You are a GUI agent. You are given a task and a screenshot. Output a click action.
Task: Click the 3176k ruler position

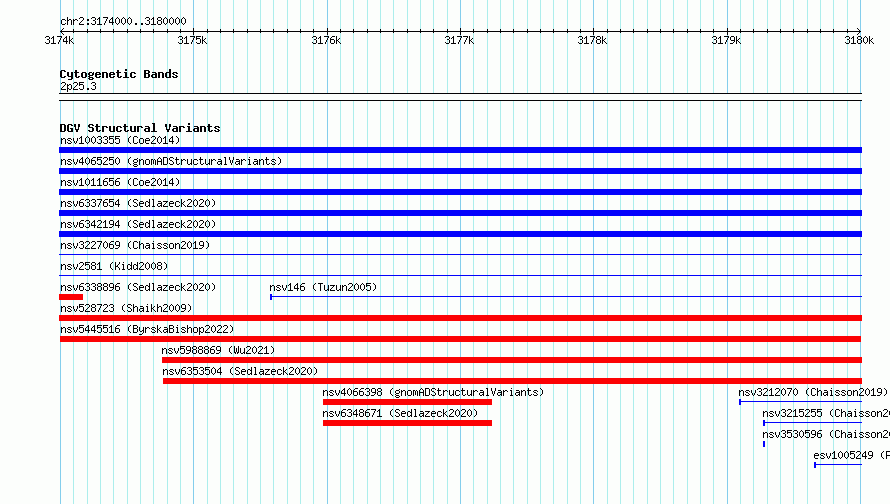click(326, 40)
